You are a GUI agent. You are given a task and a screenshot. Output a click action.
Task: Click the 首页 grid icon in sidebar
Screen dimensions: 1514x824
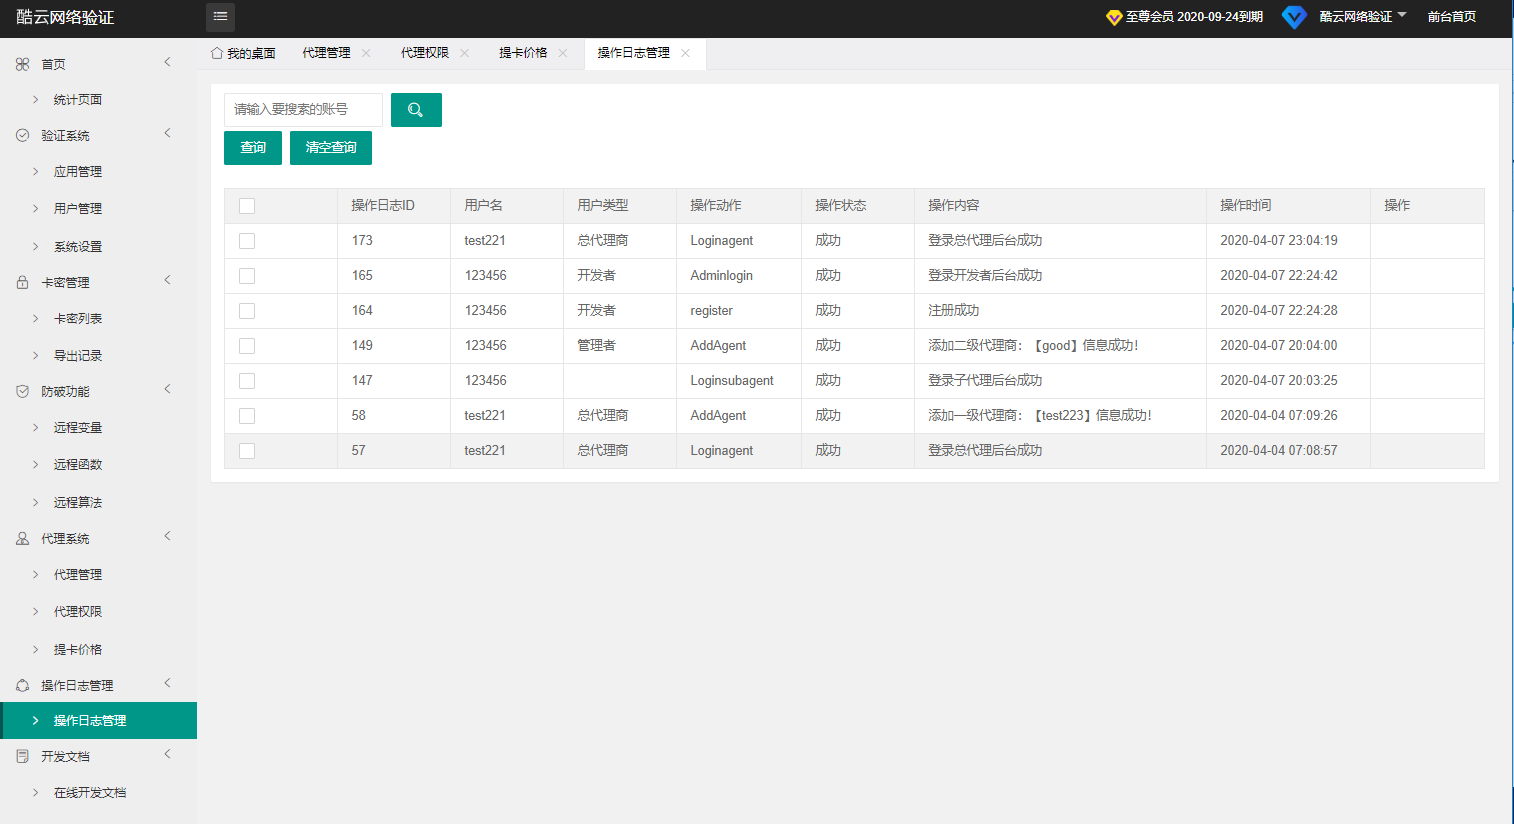[x=20, y=62]
